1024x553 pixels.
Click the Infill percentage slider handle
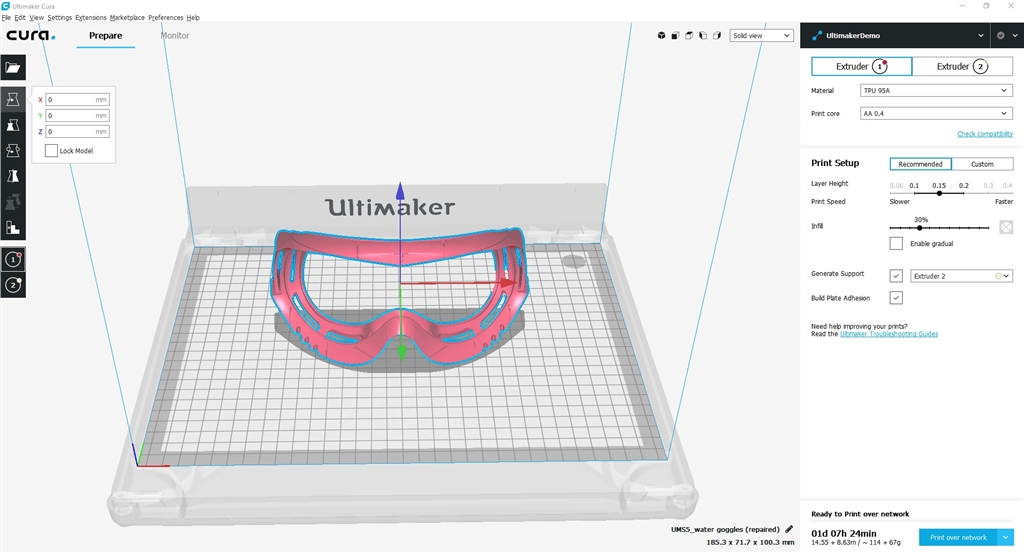(920, 228)
